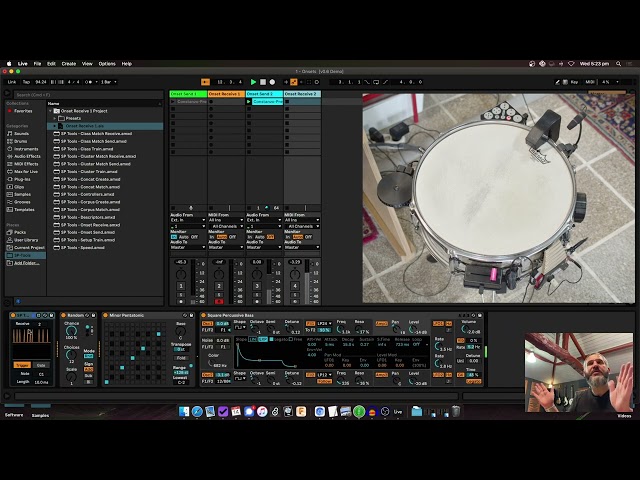Select SP Tools - Speed.amxd file
640x480 pixels.
coord(82,248)
